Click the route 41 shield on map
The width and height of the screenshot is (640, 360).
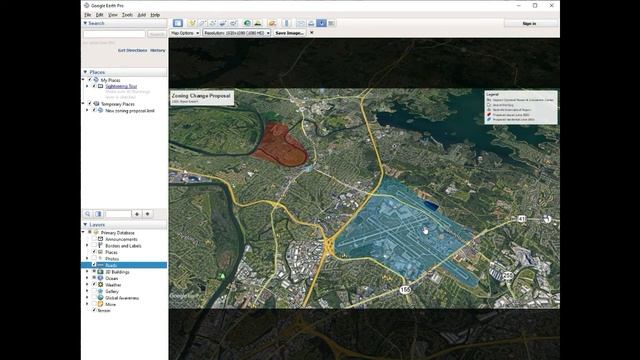[522, 219]
